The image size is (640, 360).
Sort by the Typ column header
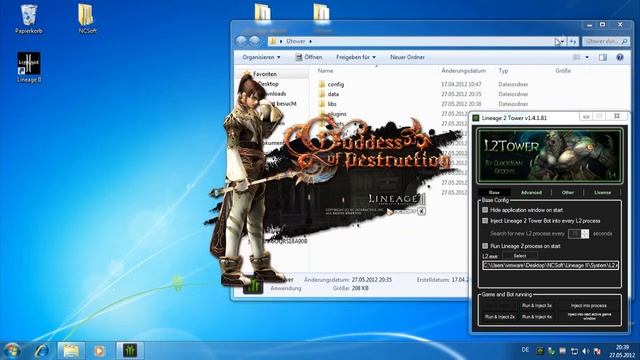click(503, 71)
